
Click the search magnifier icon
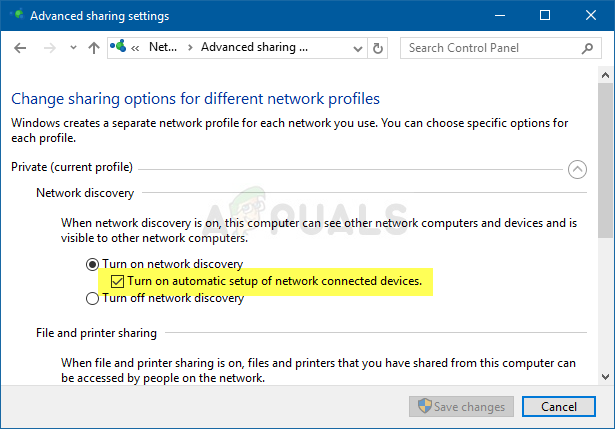[x=590, y=47]
